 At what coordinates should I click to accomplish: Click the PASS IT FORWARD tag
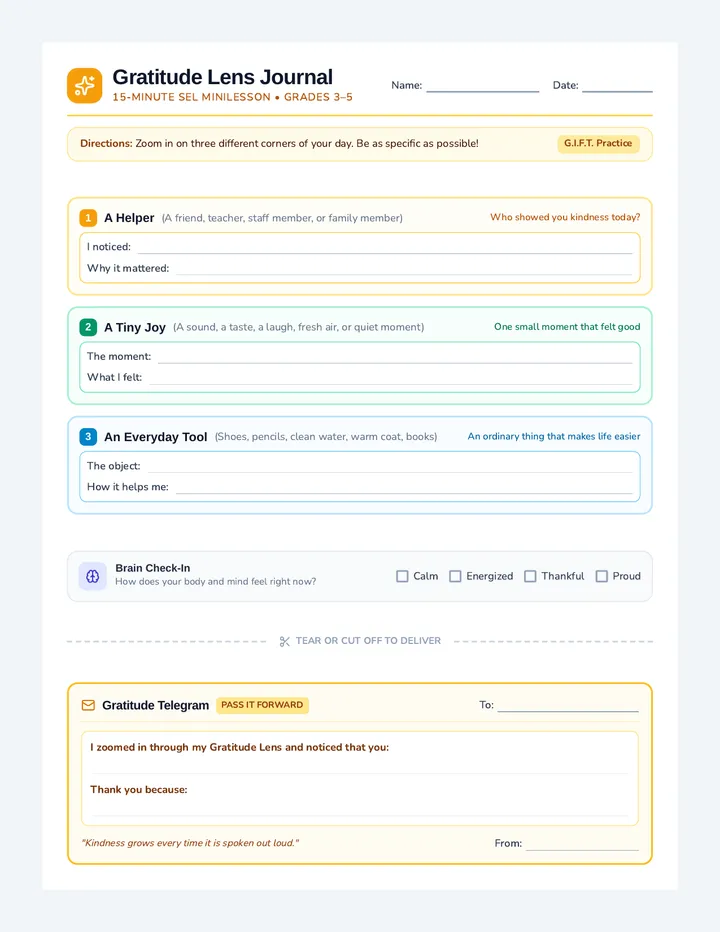pos(262,705)
